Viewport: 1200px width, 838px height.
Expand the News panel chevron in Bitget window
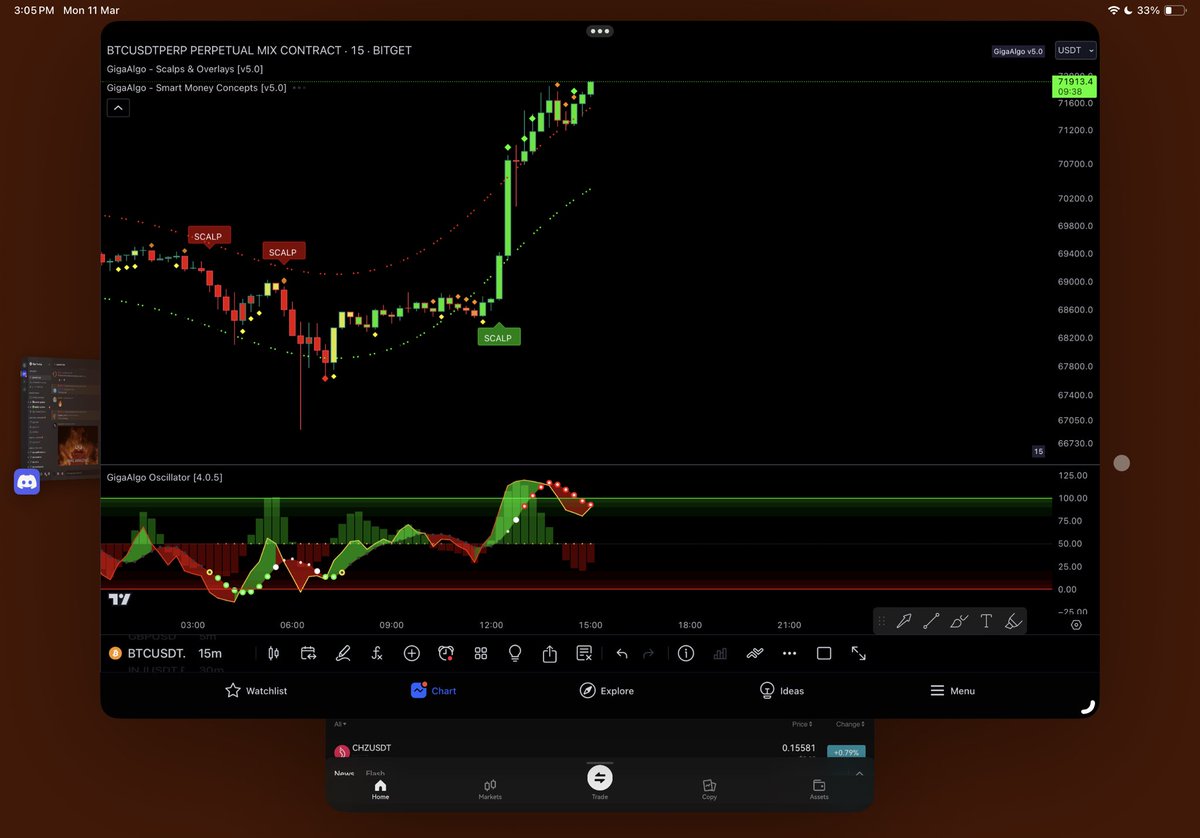click(x=859, y=773)
